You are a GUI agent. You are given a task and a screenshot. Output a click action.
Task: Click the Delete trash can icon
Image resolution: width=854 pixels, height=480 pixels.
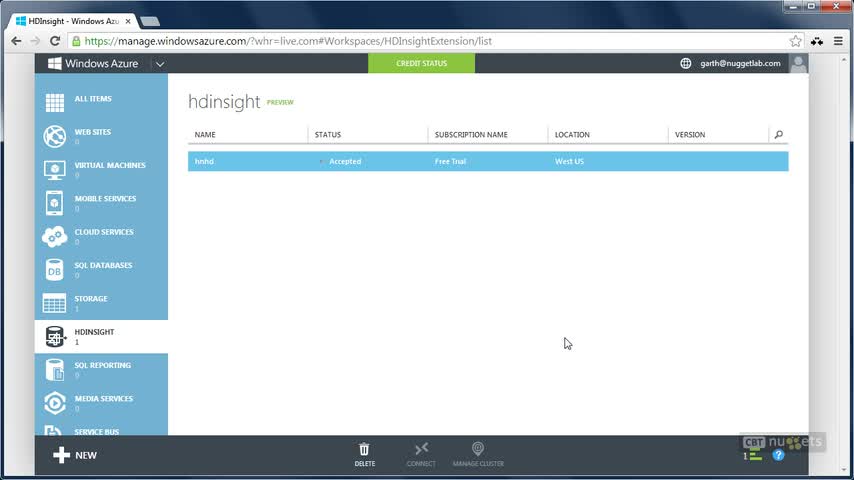pos(364,449)
